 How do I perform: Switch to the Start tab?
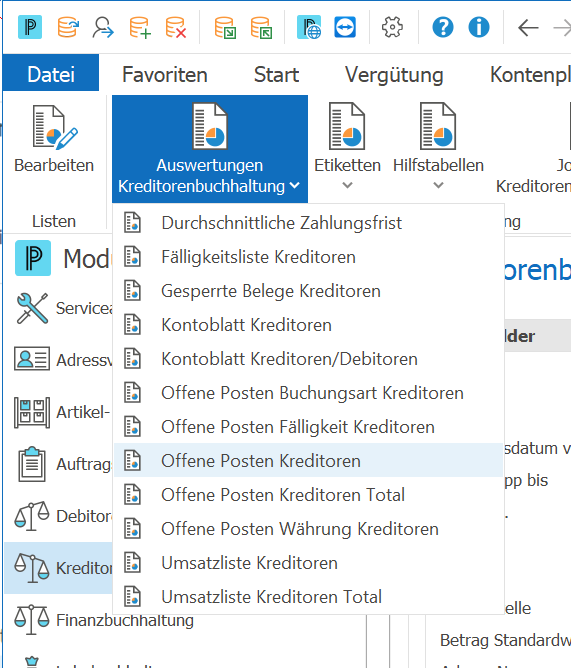(x=277, y=75)
